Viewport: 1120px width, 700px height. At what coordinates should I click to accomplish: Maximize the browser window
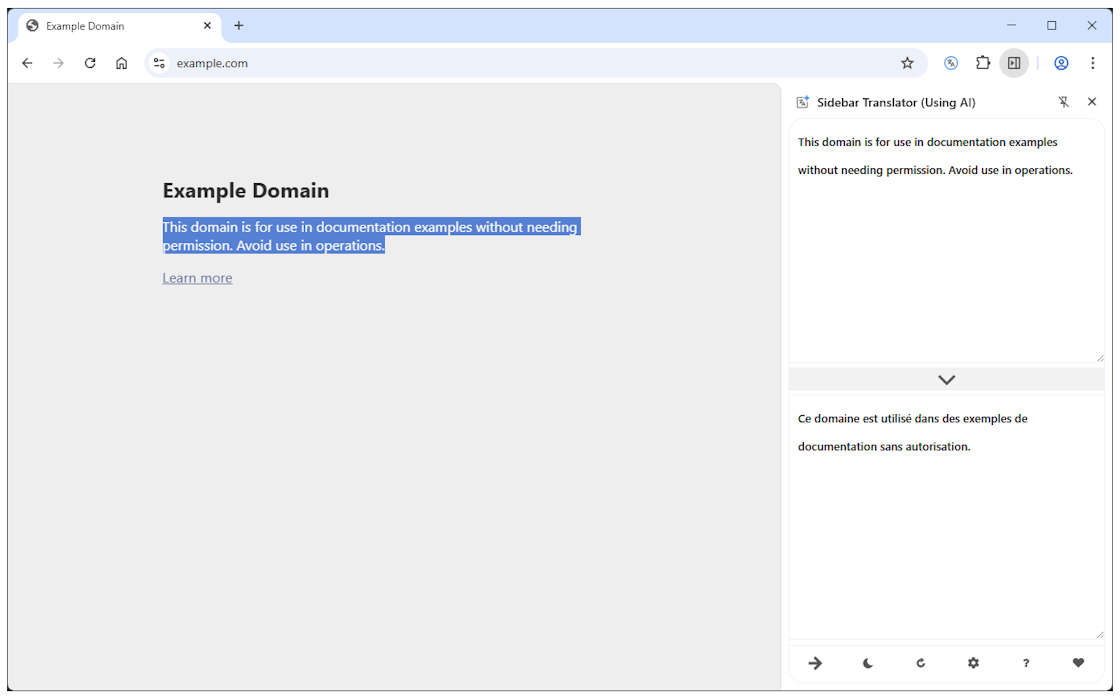(1051, 25)
